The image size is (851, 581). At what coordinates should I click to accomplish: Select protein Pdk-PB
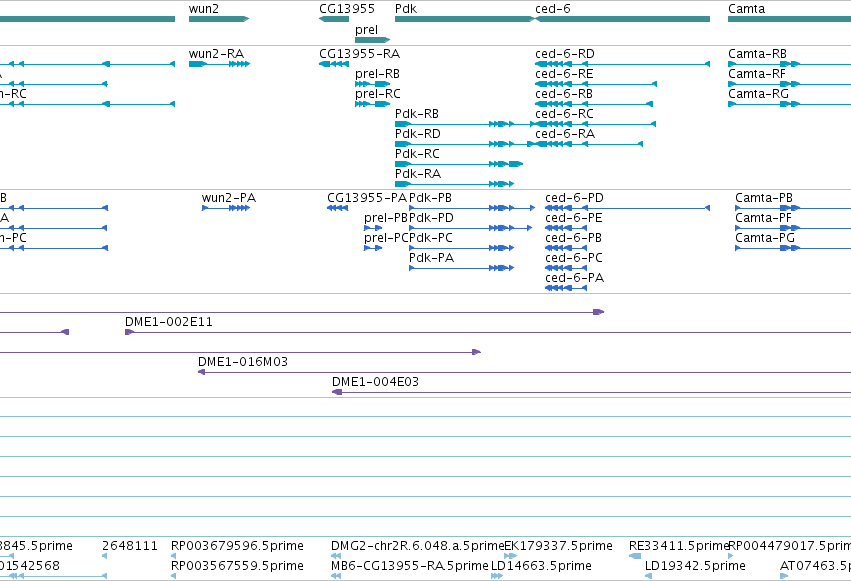pyautogui.click(x=472, y=208)
